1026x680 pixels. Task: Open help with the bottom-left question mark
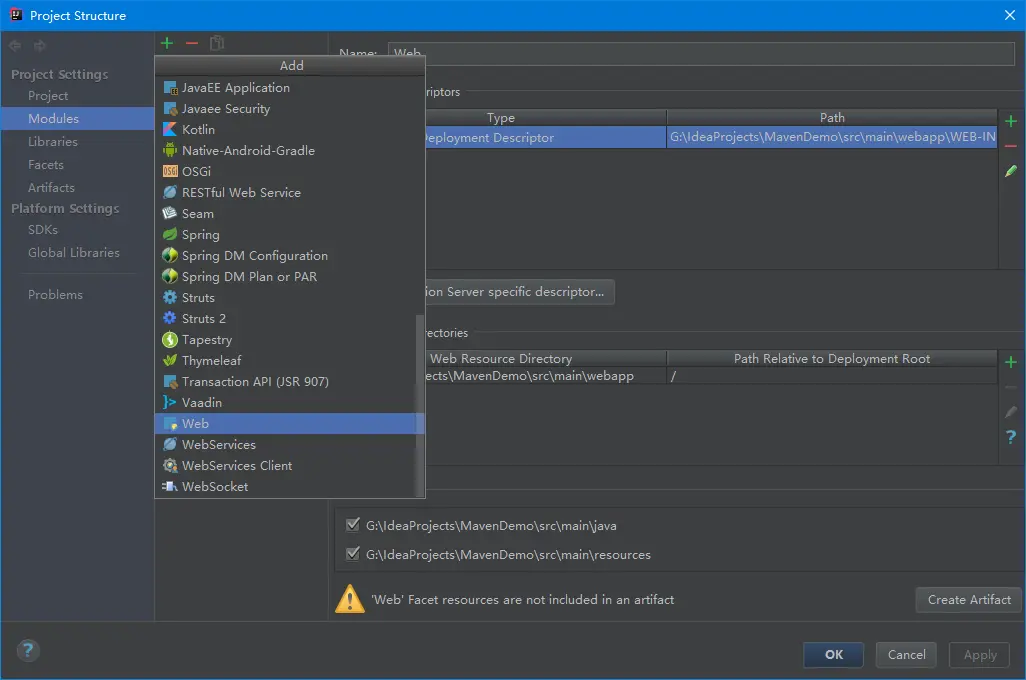click(27, 650)
